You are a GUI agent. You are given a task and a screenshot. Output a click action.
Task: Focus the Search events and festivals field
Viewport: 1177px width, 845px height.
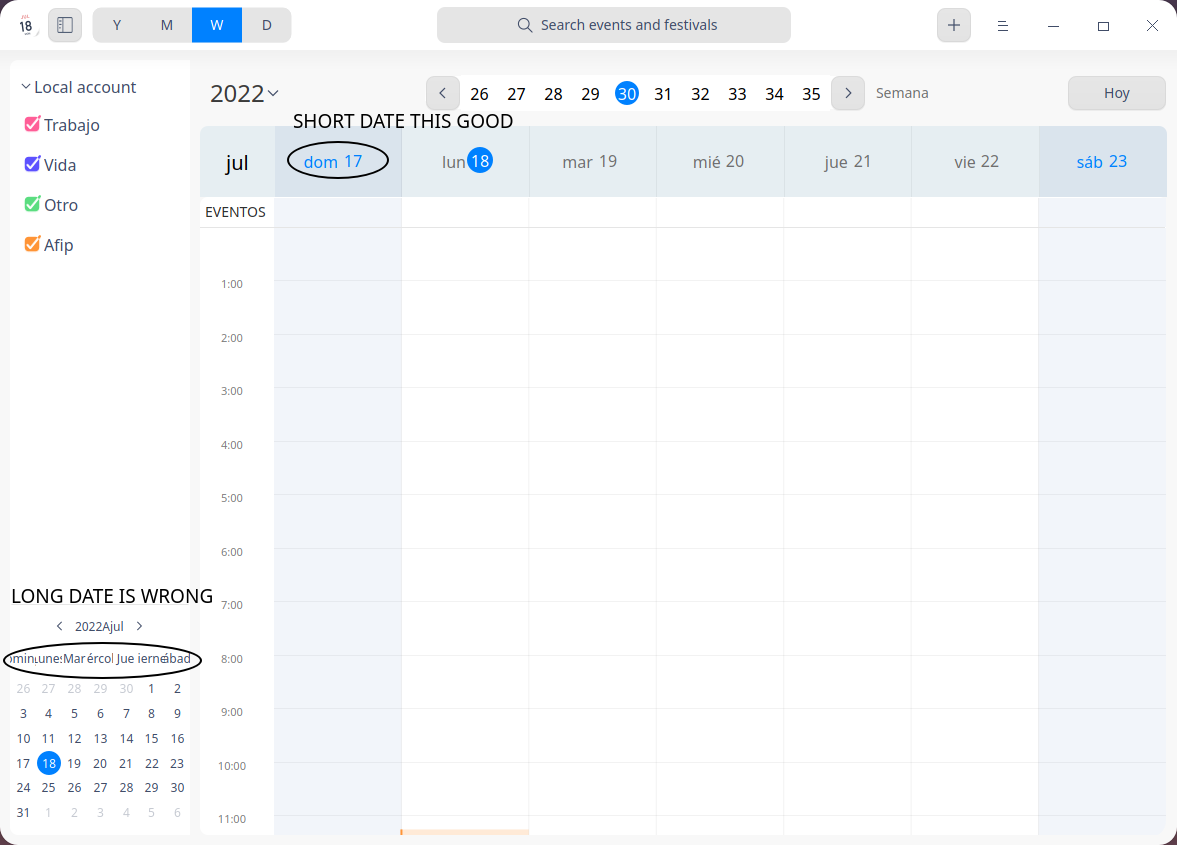pos(613,25)
